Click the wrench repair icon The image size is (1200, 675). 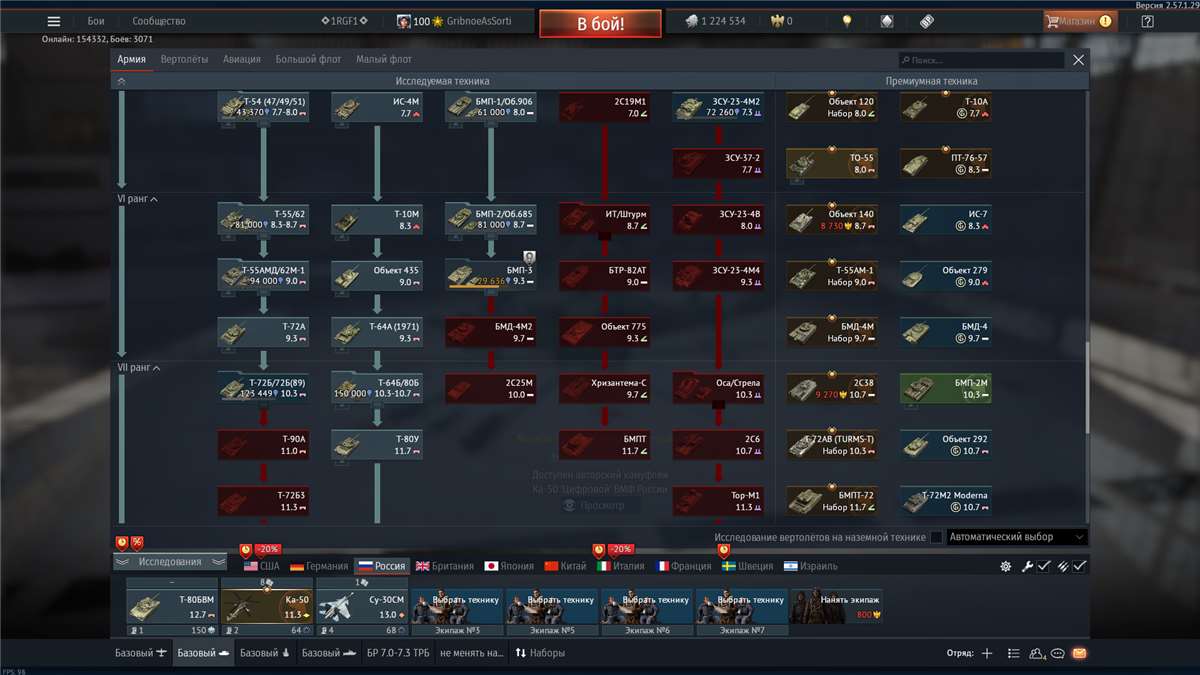pos(1027,566)
